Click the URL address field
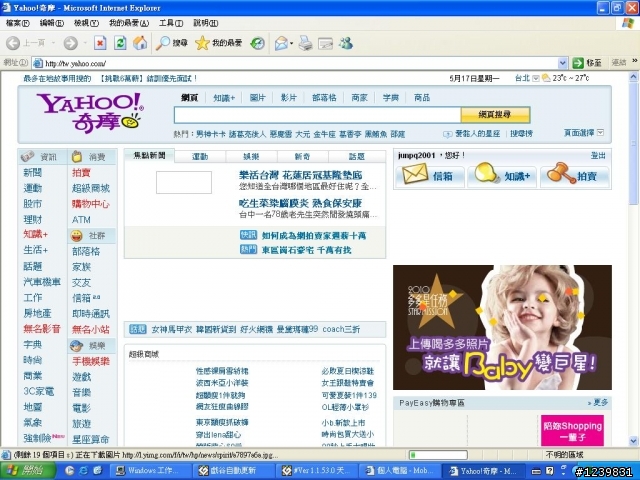 coord(300,63)
